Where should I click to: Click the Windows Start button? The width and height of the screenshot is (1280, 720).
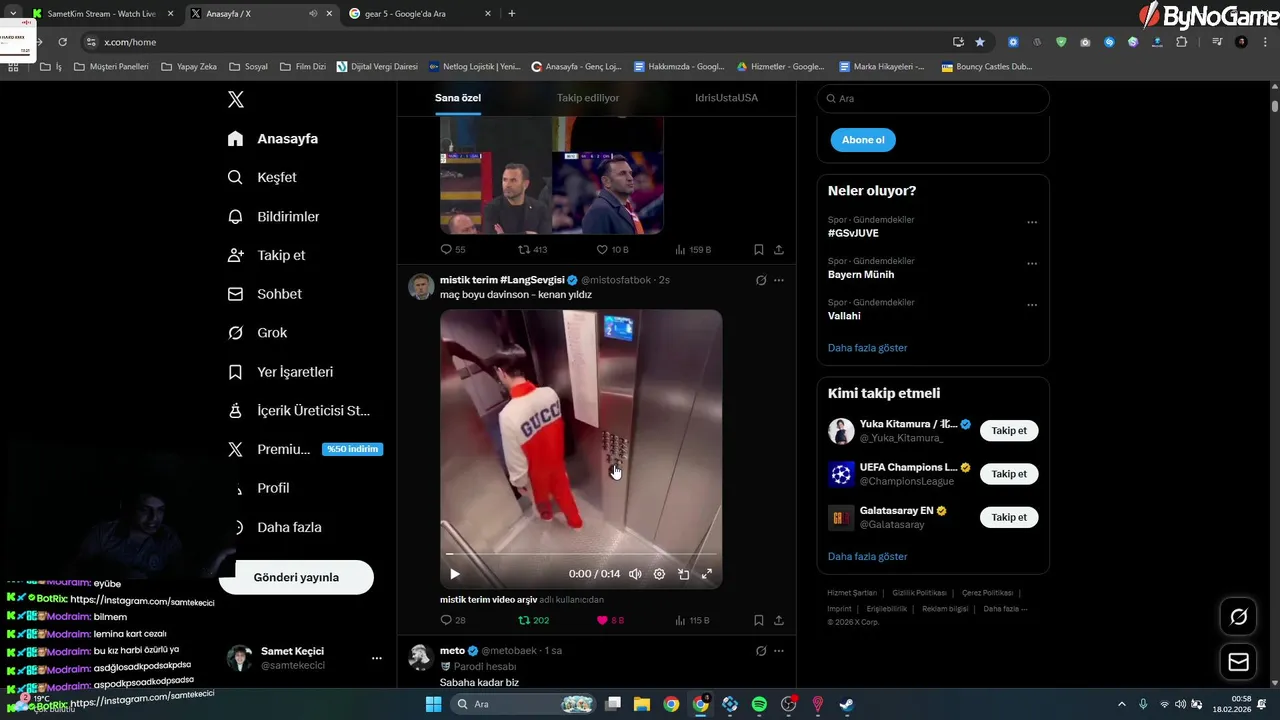[433, 704]
